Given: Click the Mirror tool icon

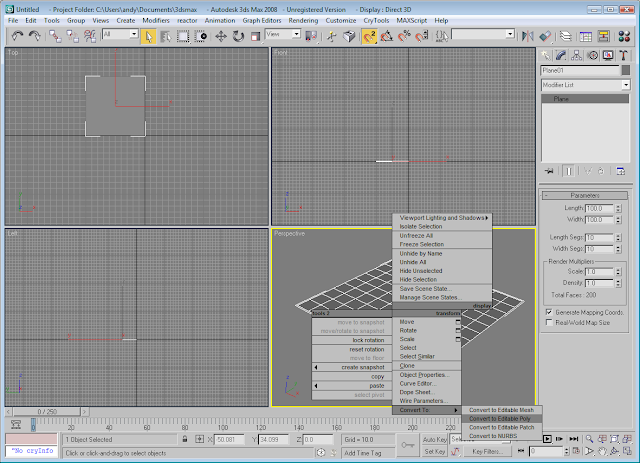Looking at the screenshot, I should (x=527, y=36).
